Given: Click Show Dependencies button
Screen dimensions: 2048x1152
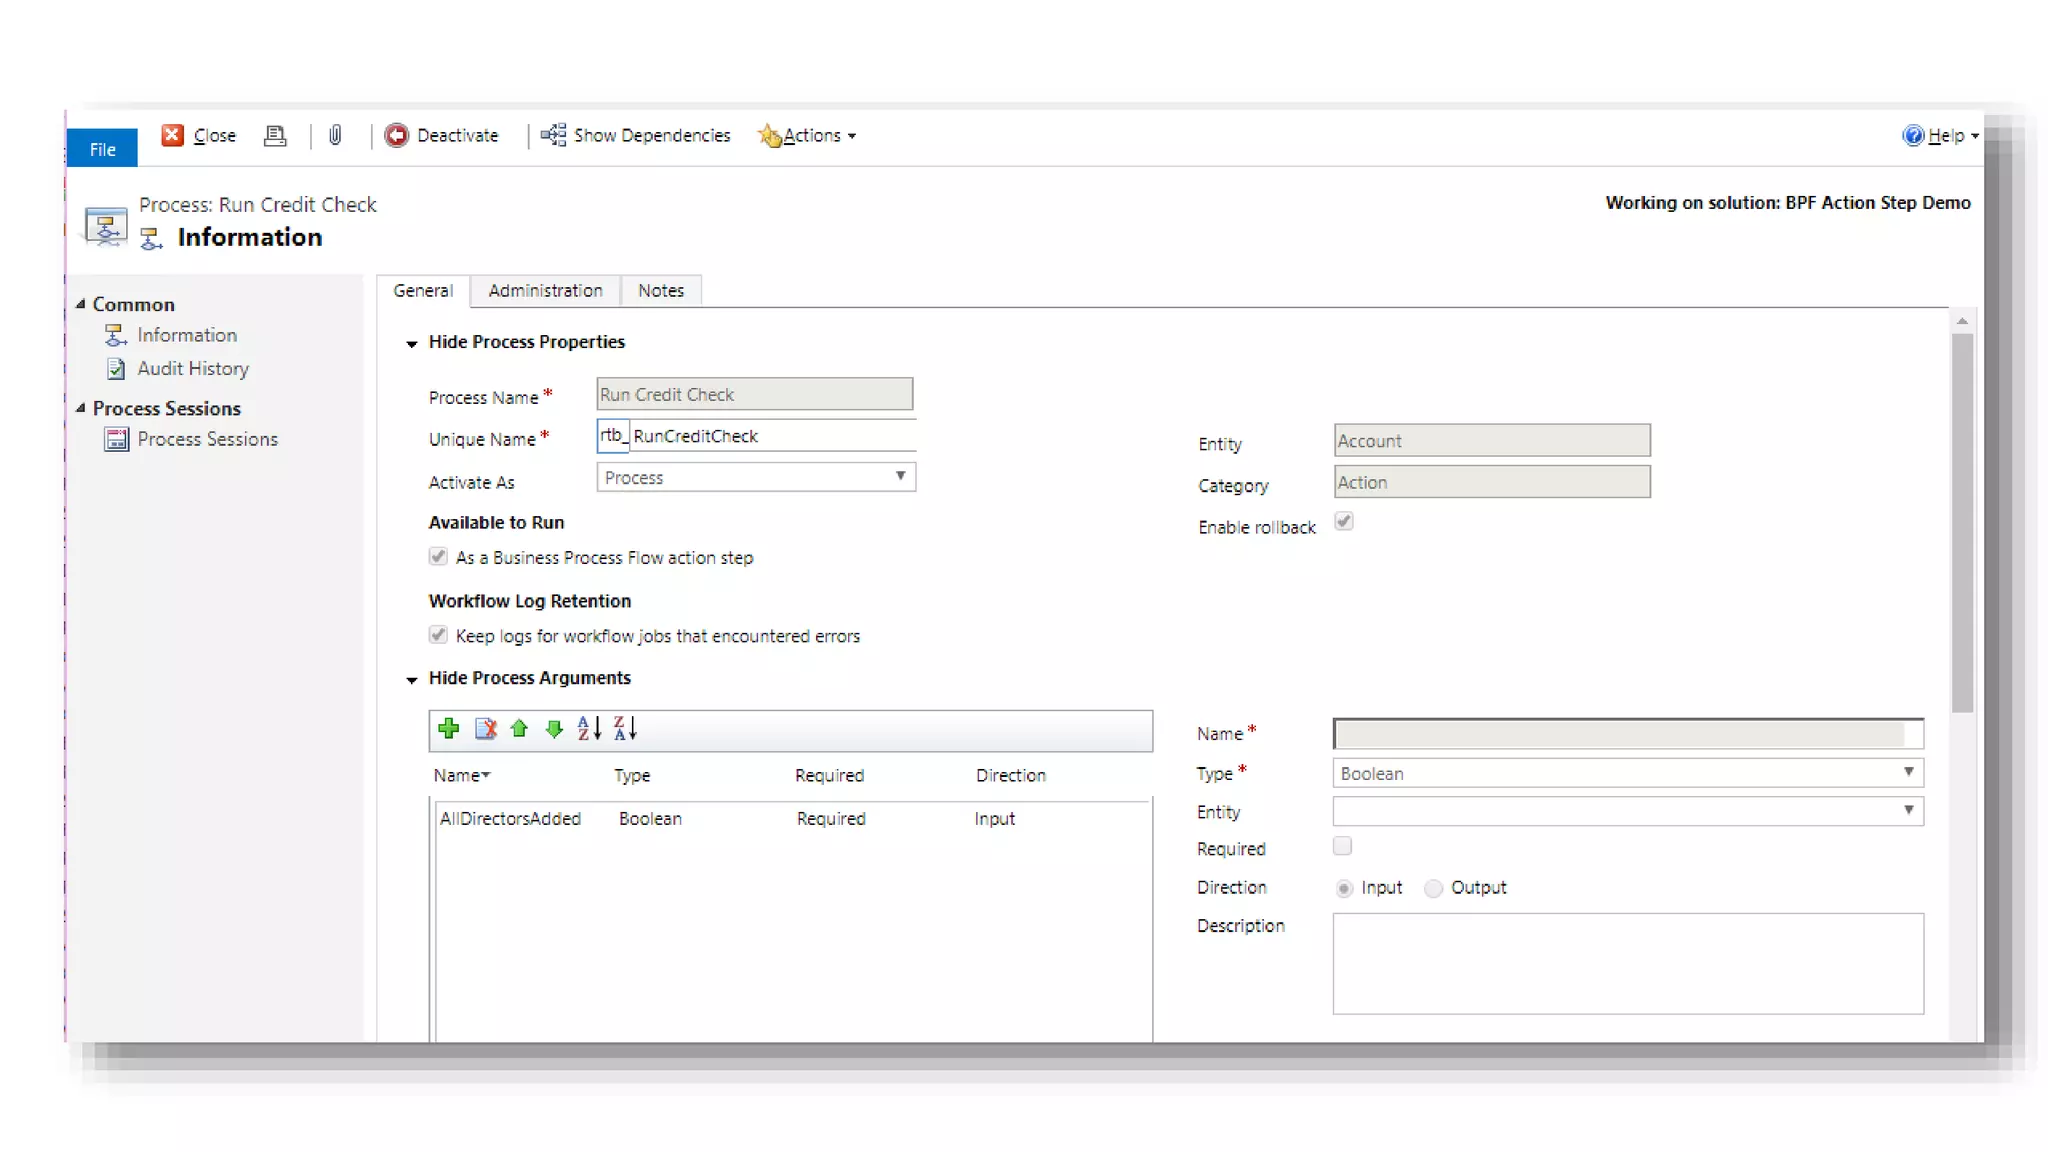Looking at the screenshot, I should (636, 135).
